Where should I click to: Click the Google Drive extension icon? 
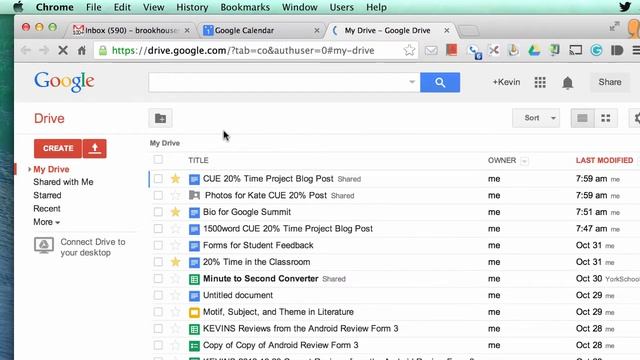click(534, 50)
